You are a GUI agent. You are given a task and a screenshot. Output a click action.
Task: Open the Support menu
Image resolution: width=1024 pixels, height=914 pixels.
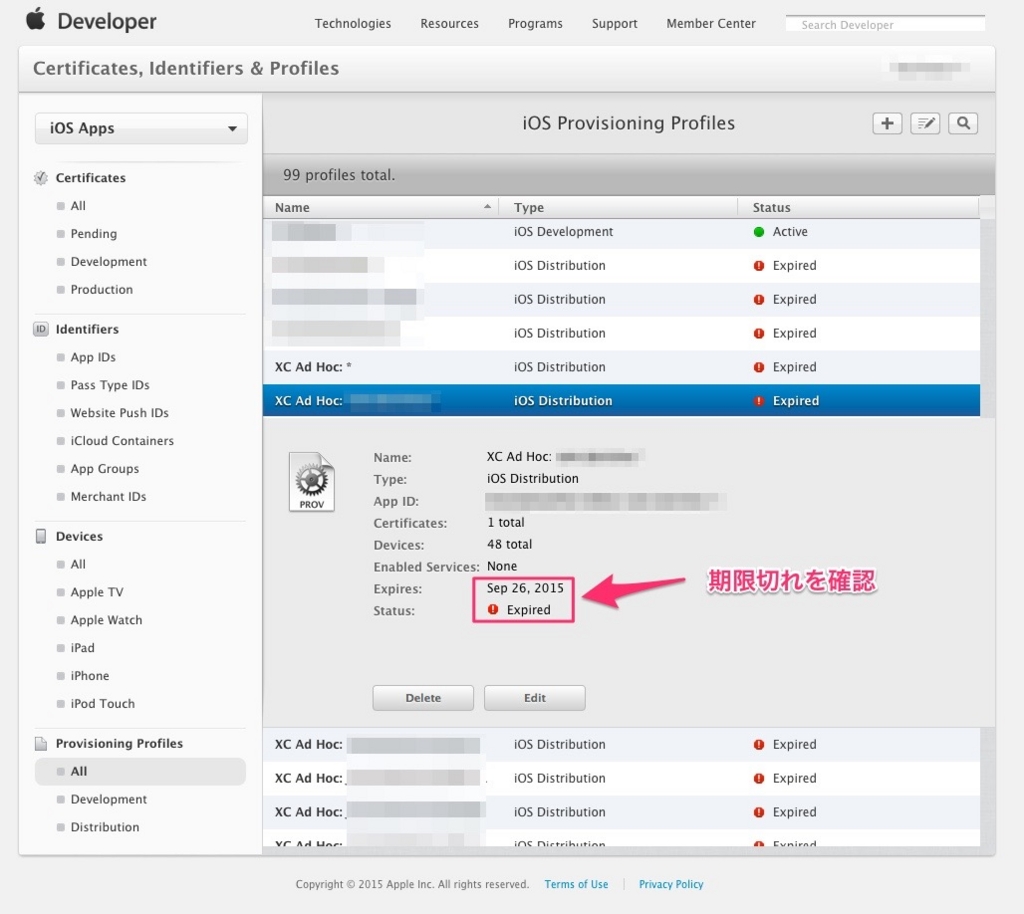tap(615, 24)
